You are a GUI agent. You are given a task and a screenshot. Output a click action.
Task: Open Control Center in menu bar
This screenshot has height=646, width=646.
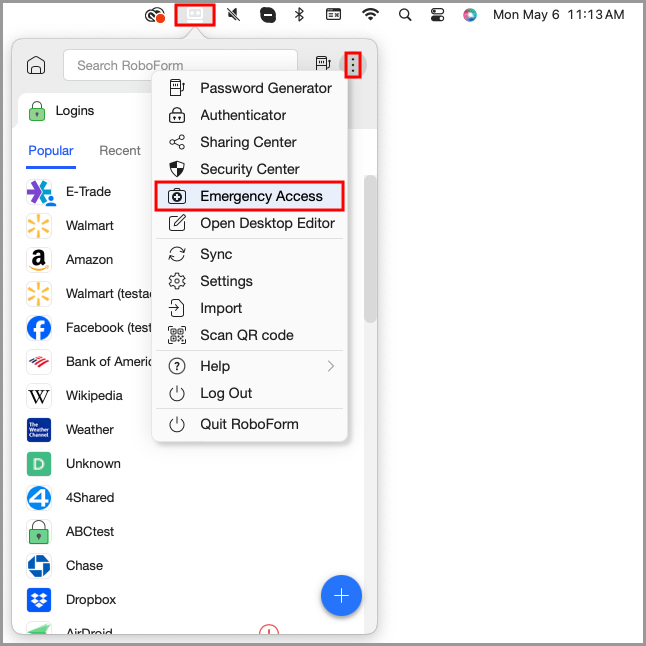pos(437,15)
